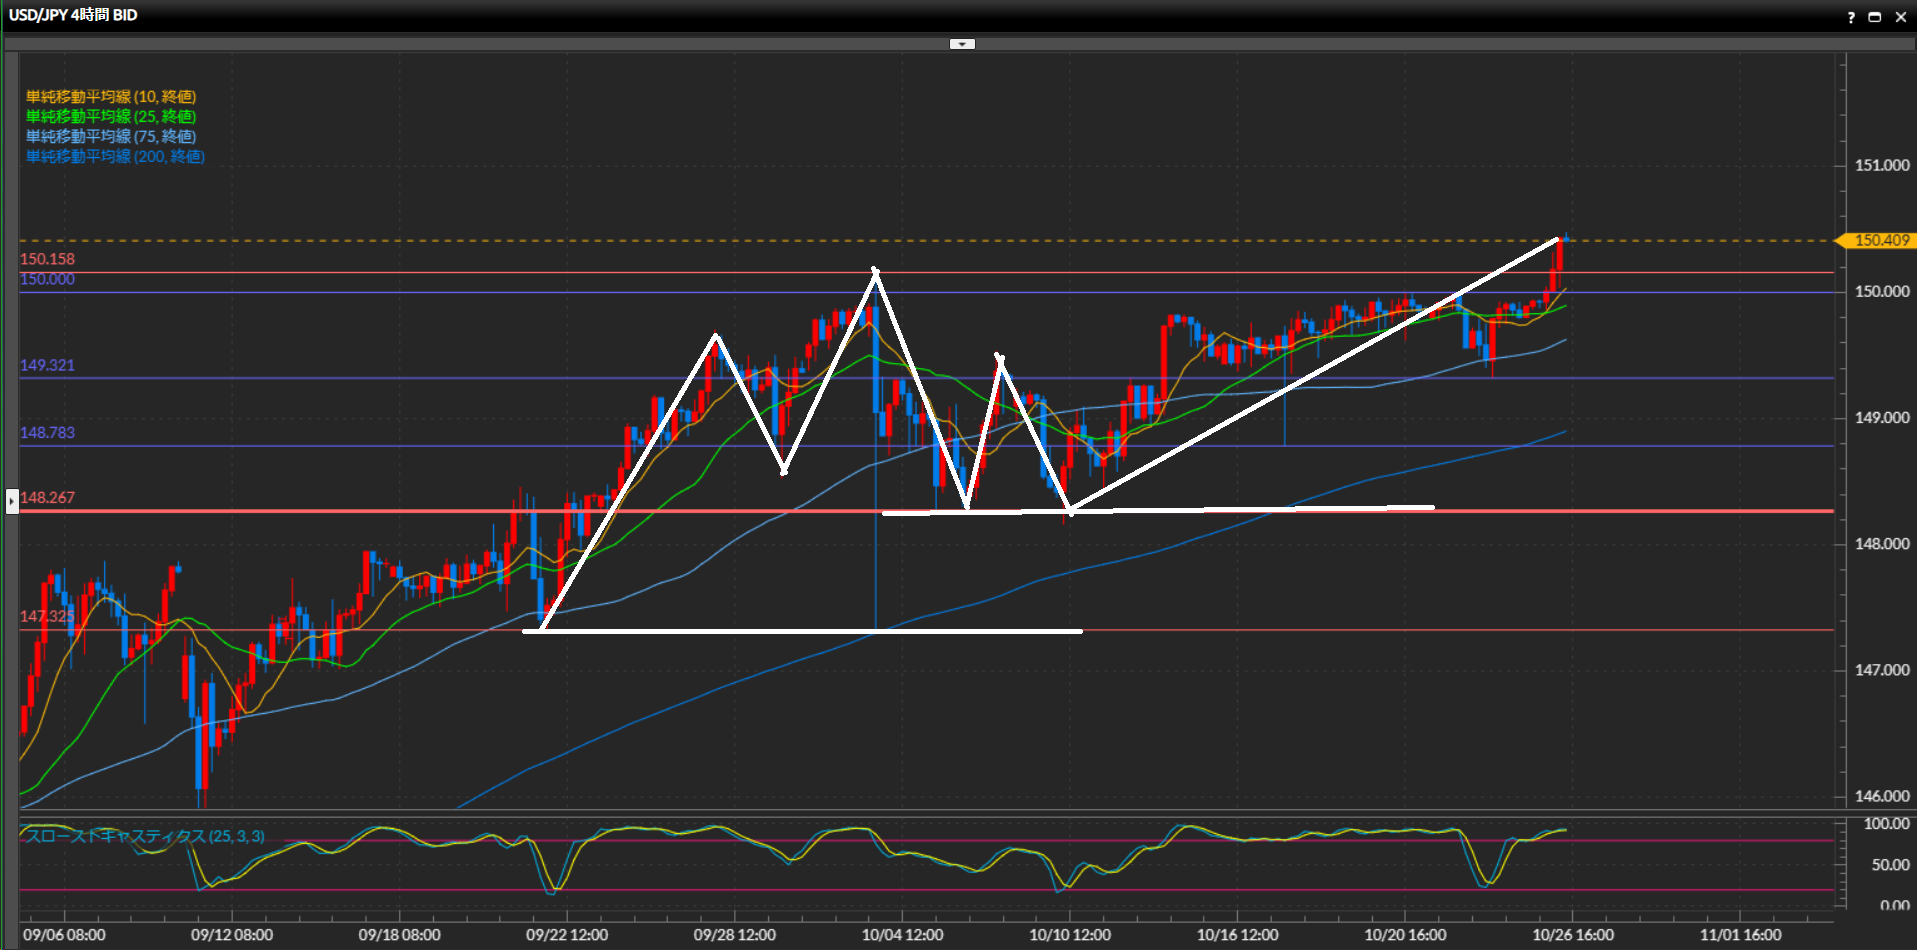Expand the top toolbar dropdown arrow

click(962, 44)
